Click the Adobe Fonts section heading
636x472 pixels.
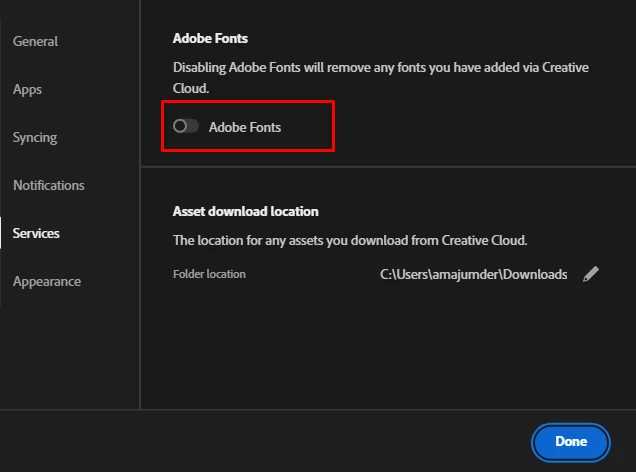tap(210, 39)
